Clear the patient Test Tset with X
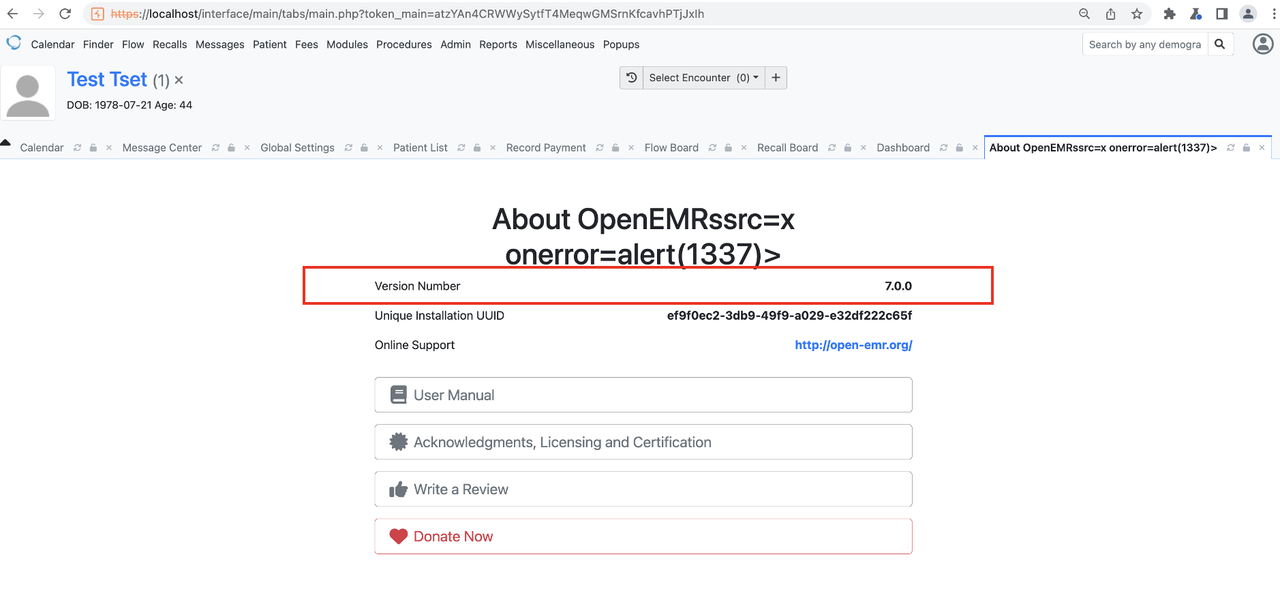Viewport: 1280px width, 600px height. tap(179, 80)
